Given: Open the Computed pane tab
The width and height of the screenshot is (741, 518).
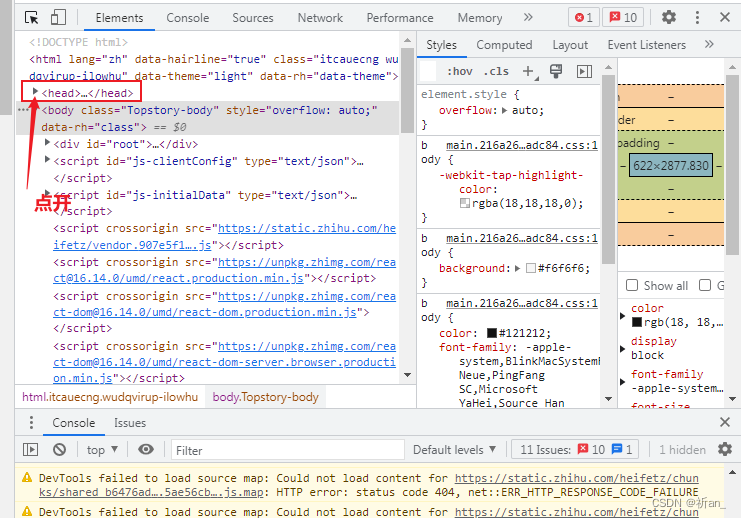Looking at the screenshot, I should coord(504,45).
